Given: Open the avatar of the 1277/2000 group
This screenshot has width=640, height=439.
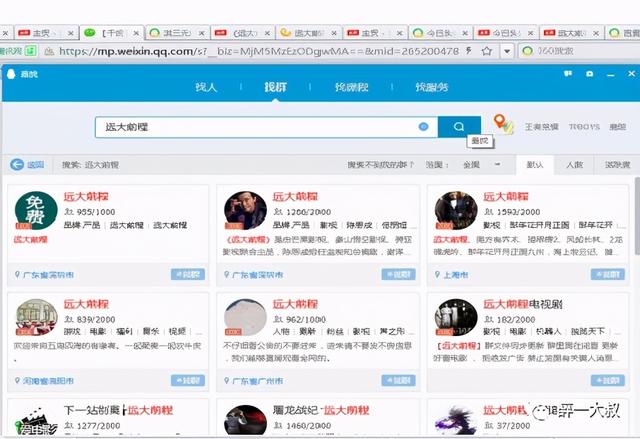Looking at the screenshot, I should [x=36, y=421].
